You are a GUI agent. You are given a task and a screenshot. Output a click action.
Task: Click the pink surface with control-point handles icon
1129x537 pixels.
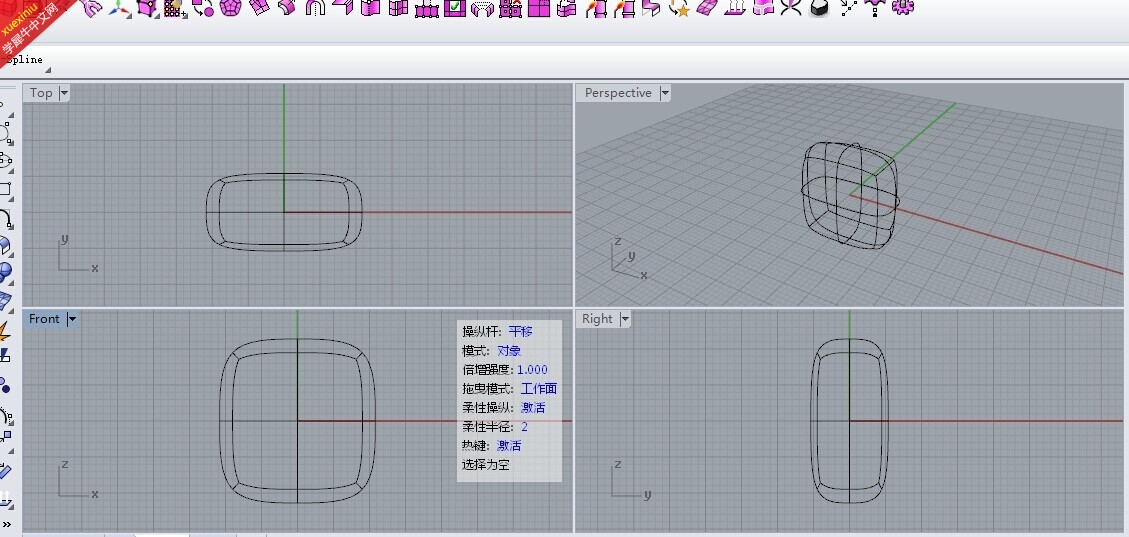[x=427, y=8]
